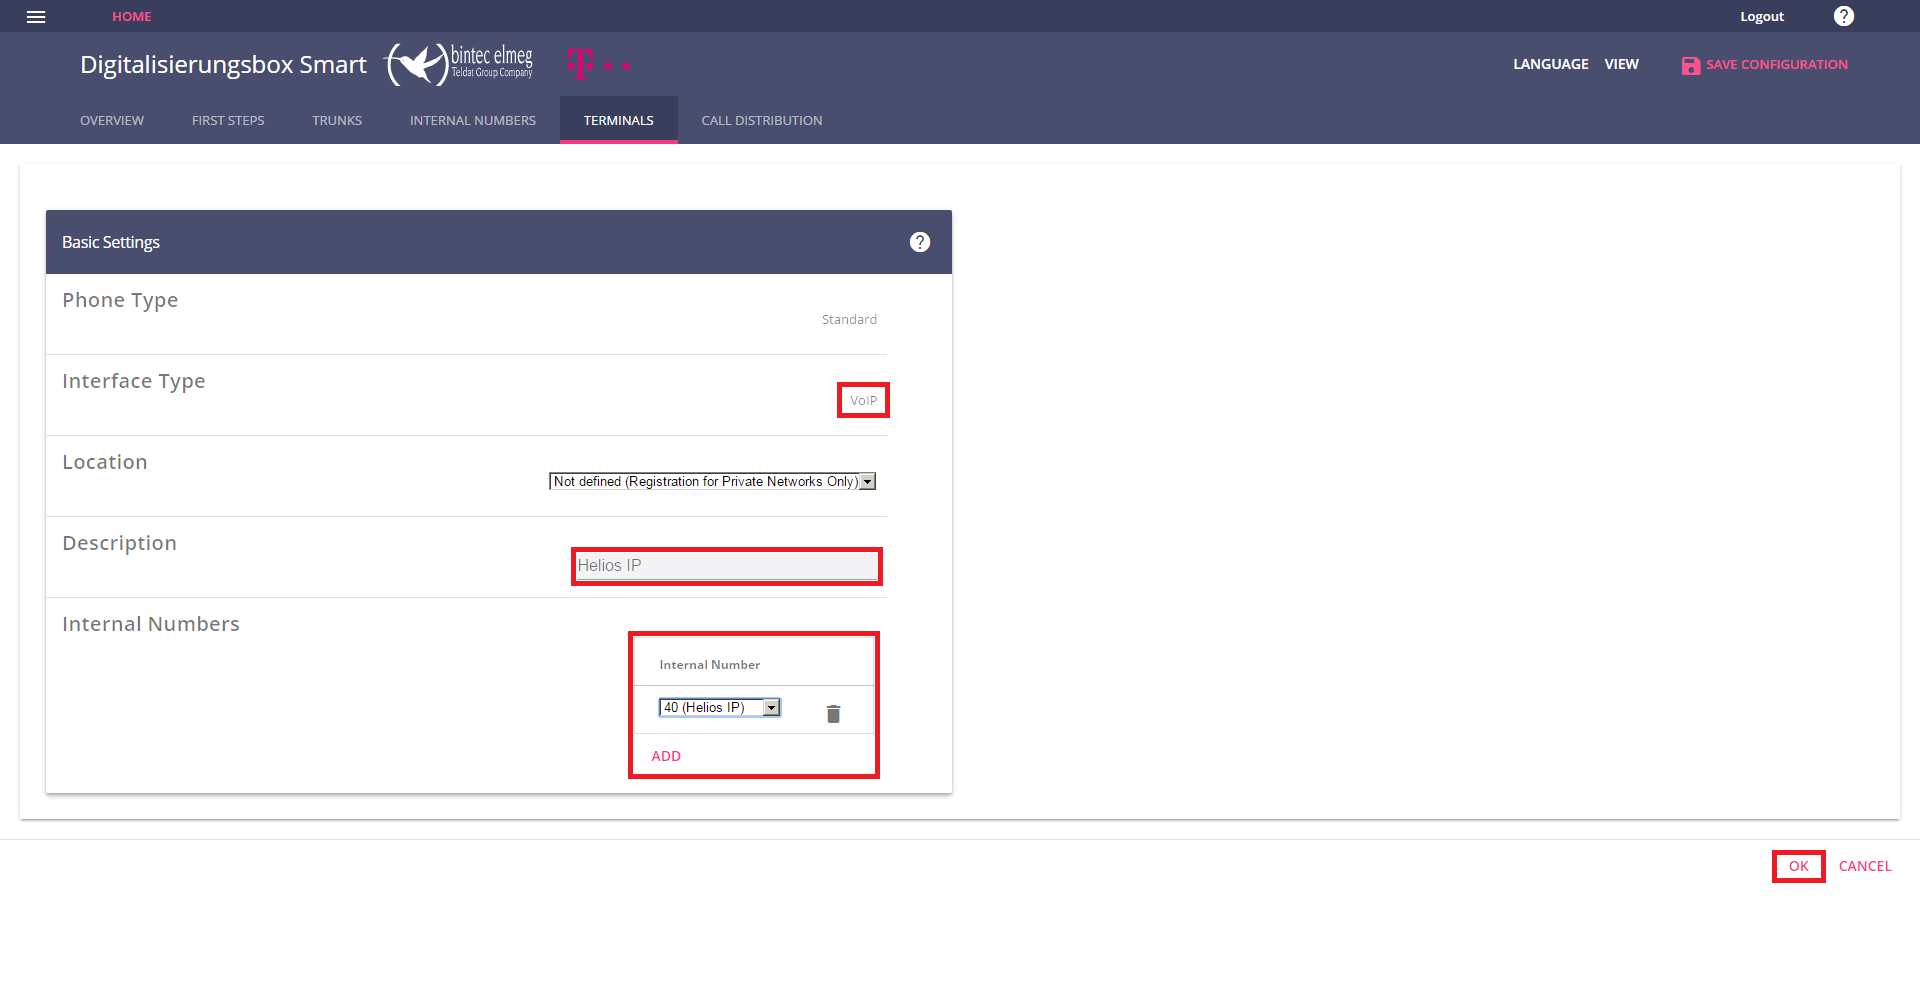Focus the Description field containing Helios IP
Image resolution: width=1920 pixels, height=984 pixels.
726,566
